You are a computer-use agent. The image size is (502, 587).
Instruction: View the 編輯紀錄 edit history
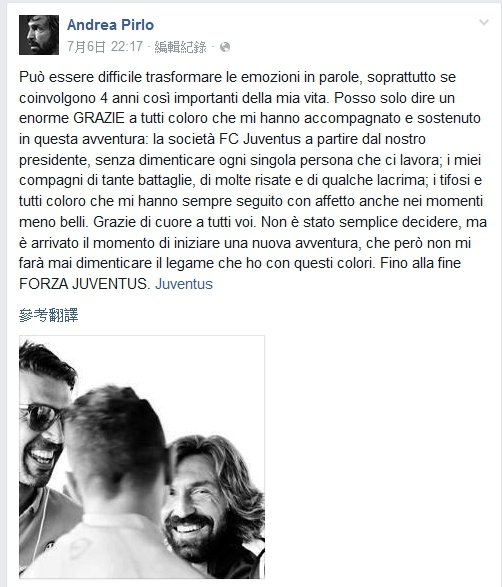pyautogui.click(x=180, y=47)
